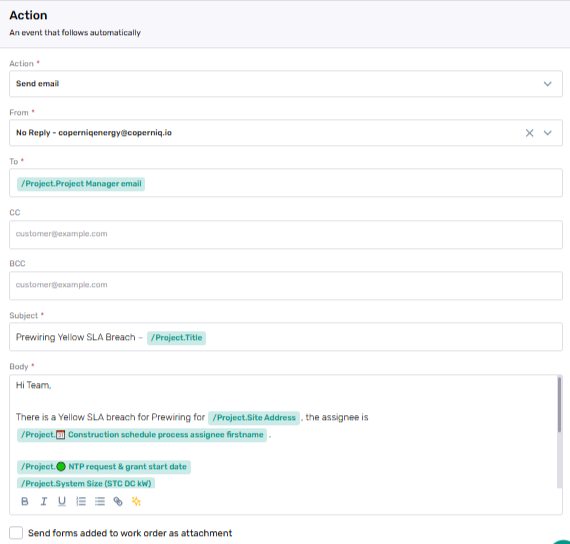This screenshot has height=544, width=570.
Task: Click the calendar icon in Construction schedule token
Action: pyautogui.click(x=61, y=435)
